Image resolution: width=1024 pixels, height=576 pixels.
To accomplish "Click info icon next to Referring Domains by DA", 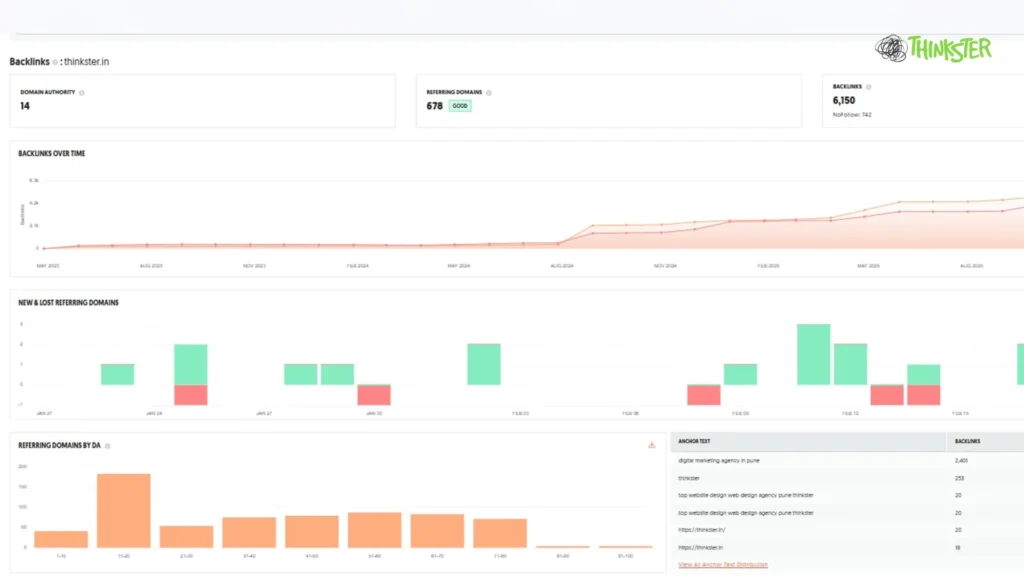I will coord(107,446).
